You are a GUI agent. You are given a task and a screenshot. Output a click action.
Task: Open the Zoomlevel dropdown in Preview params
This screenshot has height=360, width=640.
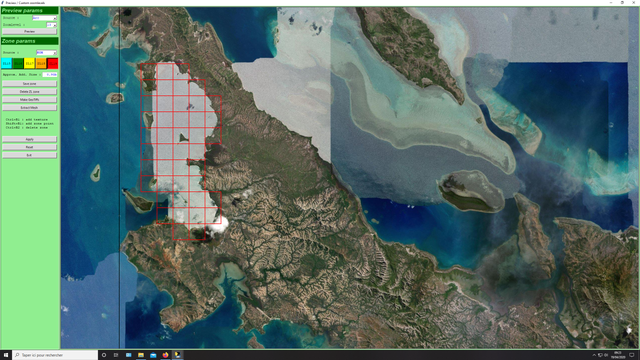coord(51,25)
